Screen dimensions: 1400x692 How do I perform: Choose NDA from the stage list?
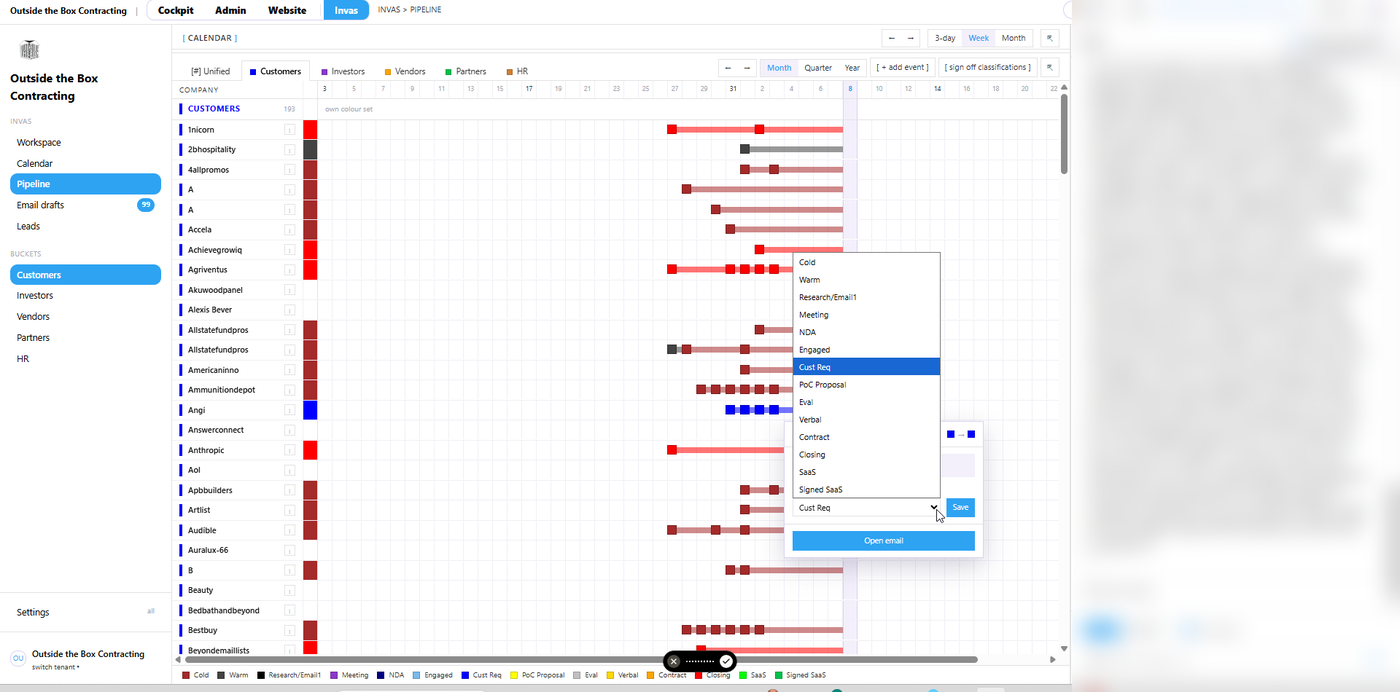click(867, 332)
